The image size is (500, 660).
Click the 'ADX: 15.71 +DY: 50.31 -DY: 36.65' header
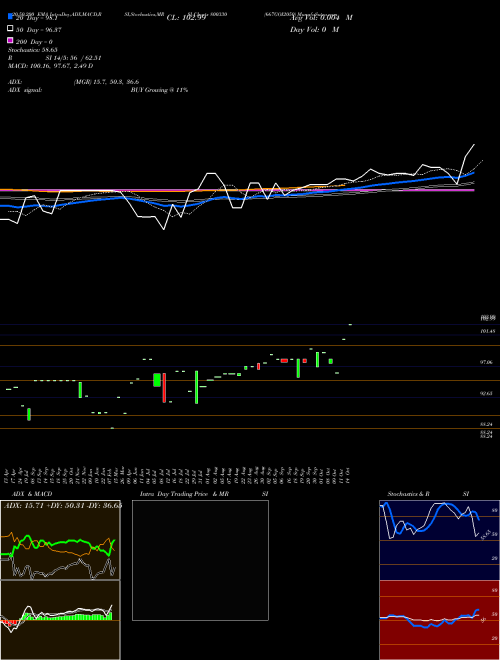click(63, 506)
